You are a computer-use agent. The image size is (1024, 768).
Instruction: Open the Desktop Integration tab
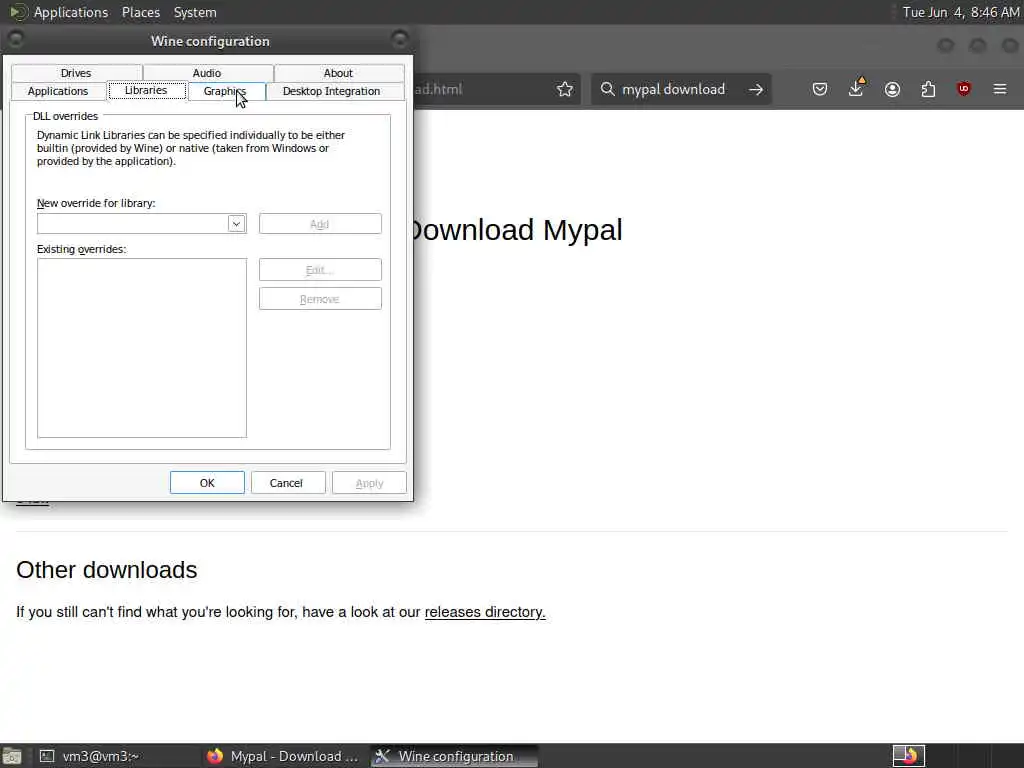click(332, 91)
